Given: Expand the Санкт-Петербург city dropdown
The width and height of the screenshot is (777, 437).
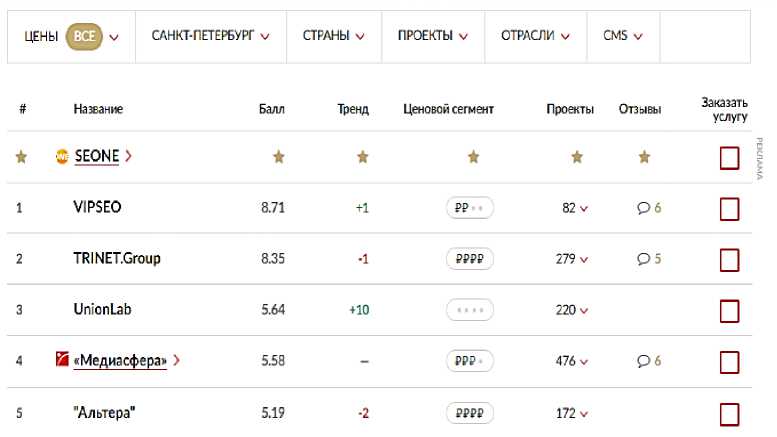Looking at the screenshot, I should (x=210, y=36).
